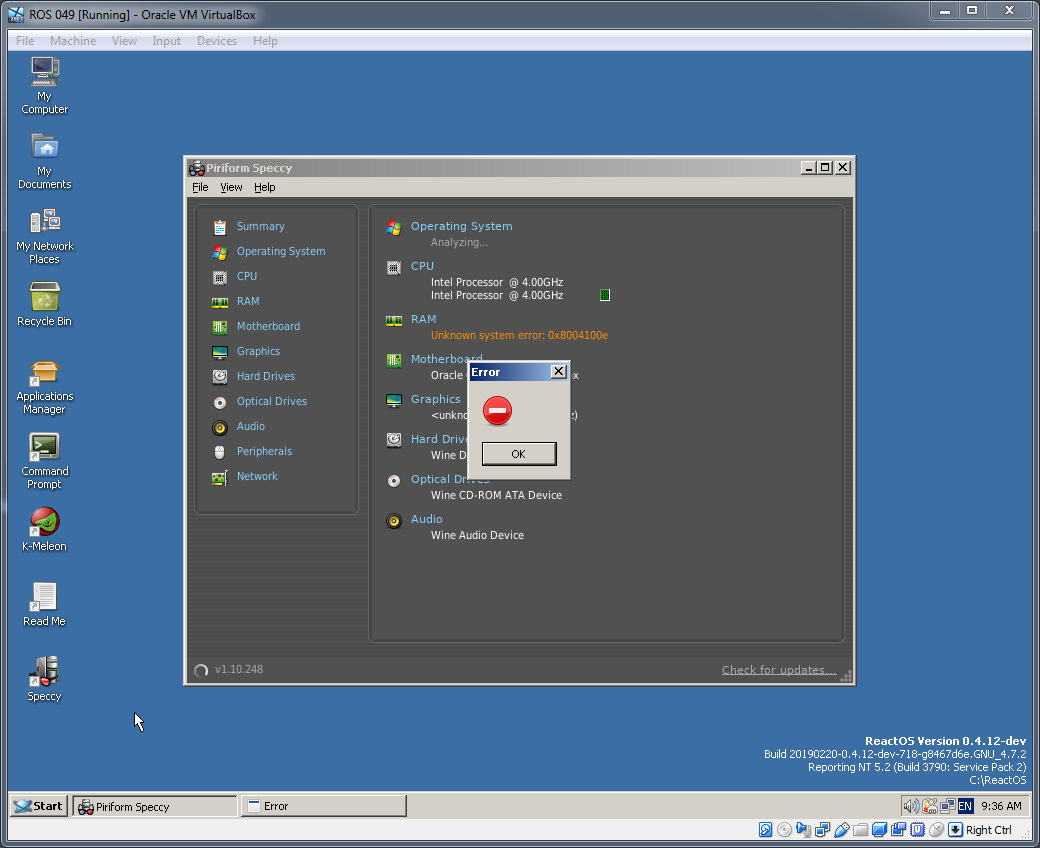Open Network section in sidebar
Viewport: 1040px width, 848px height.
click(x=256, y=477)
